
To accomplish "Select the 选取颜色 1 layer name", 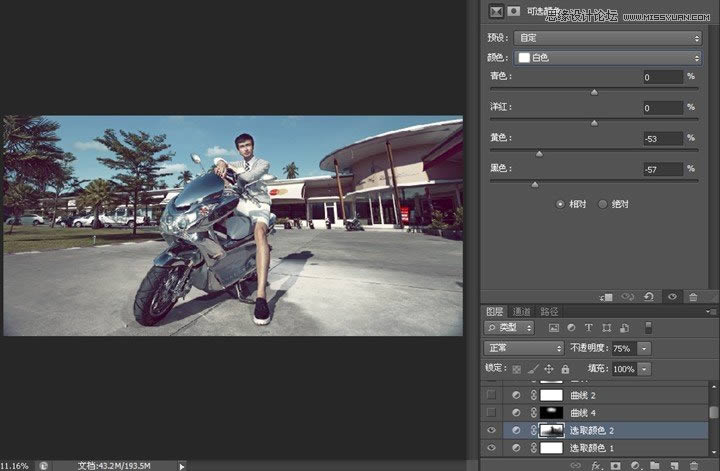I will click(x=592, y=448).
